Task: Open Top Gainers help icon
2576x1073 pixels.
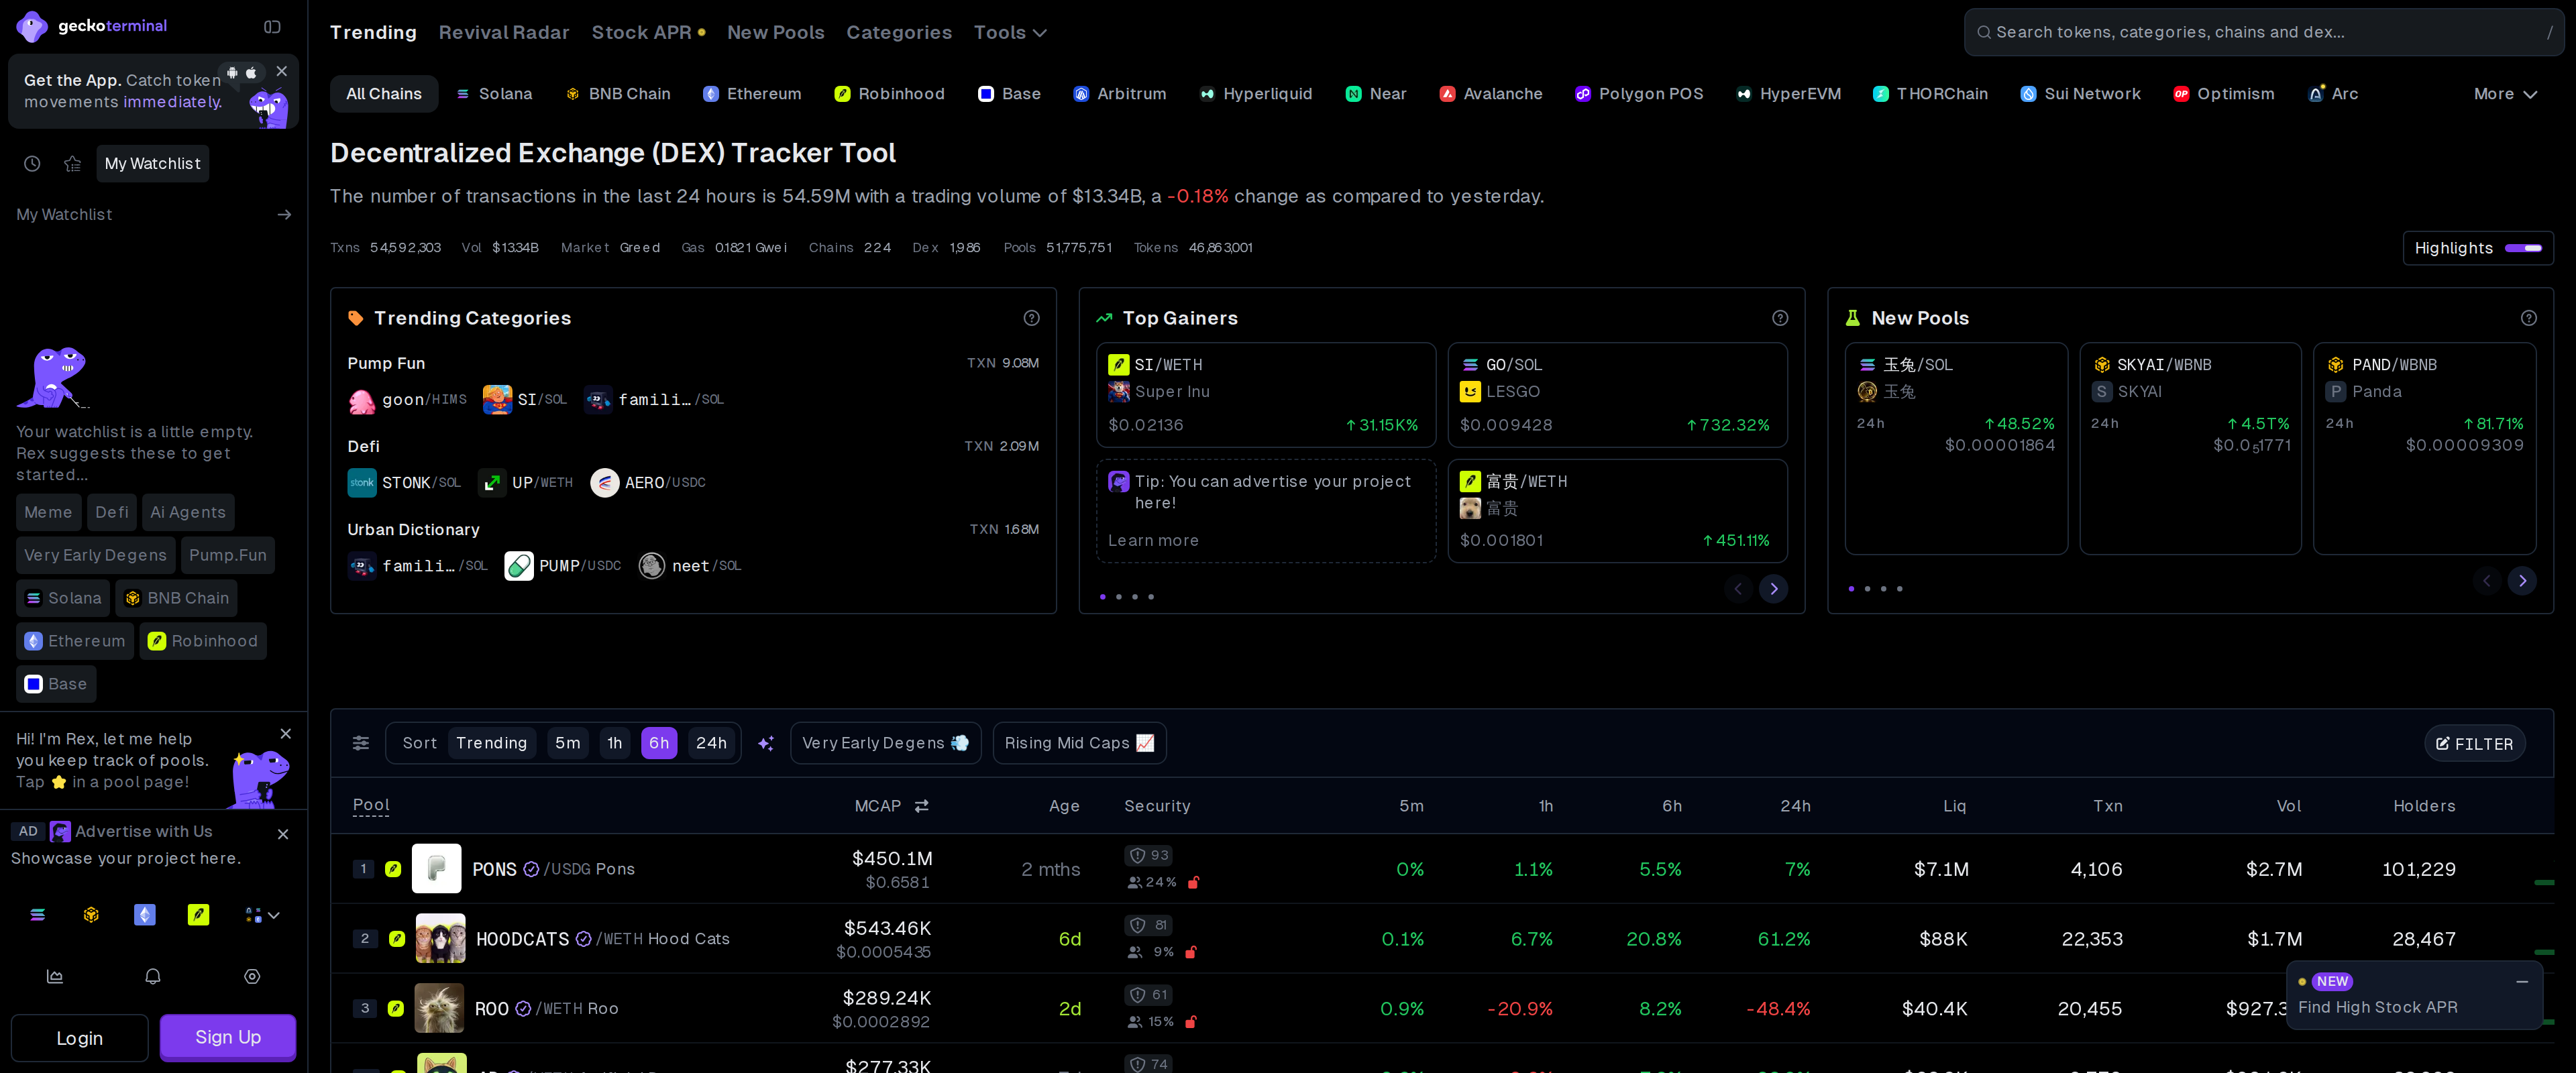Action: click(x=1780, y=317)
